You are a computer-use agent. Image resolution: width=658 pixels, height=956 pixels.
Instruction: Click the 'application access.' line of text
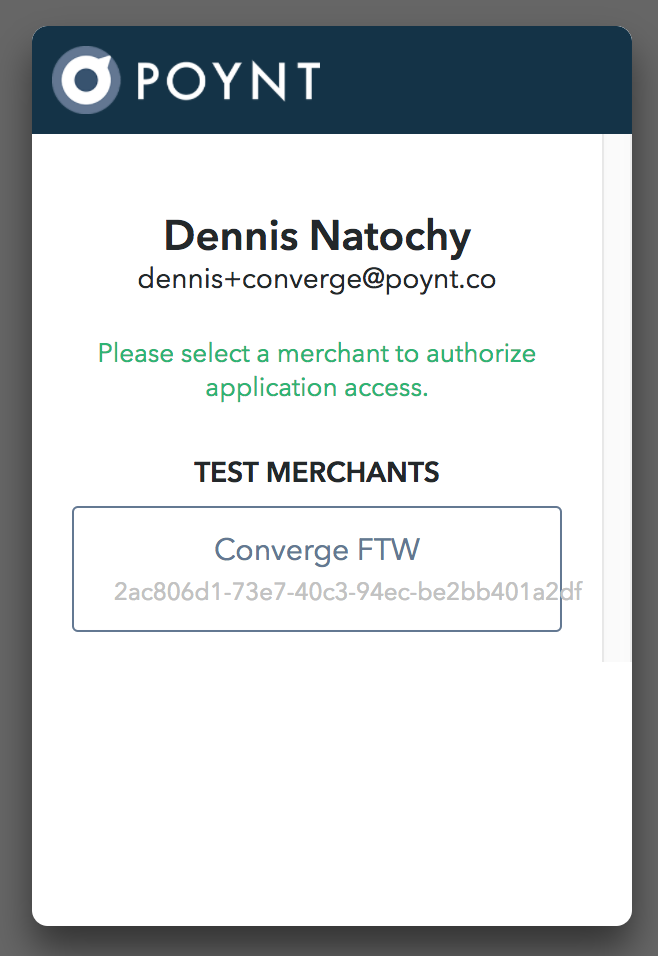coord(316,388)
